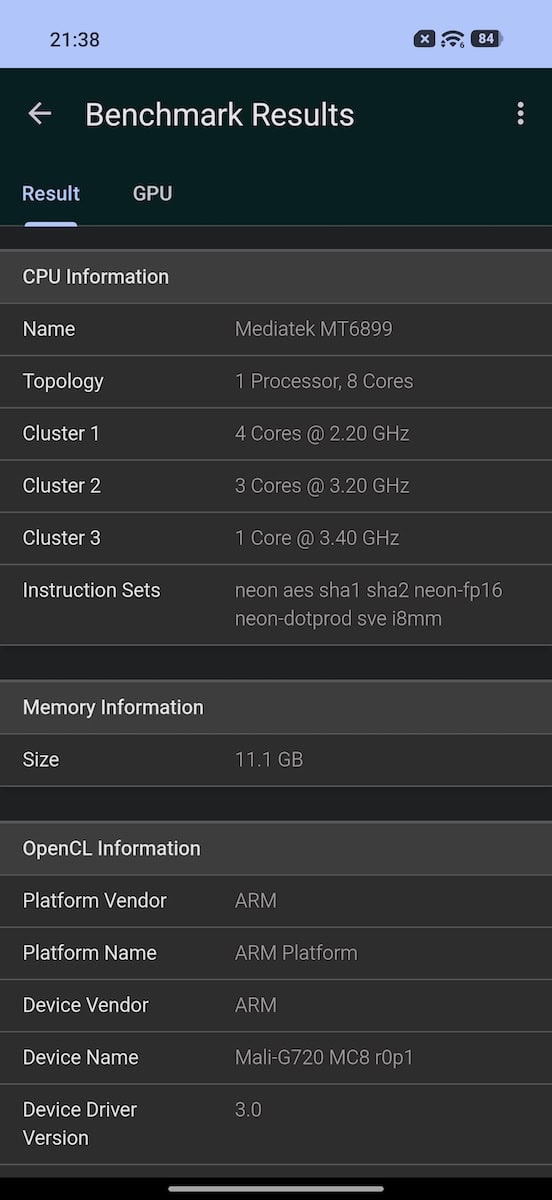
Task: Tap Cluster 1 row showing 2.20 GHz
Action: (276, 433)
